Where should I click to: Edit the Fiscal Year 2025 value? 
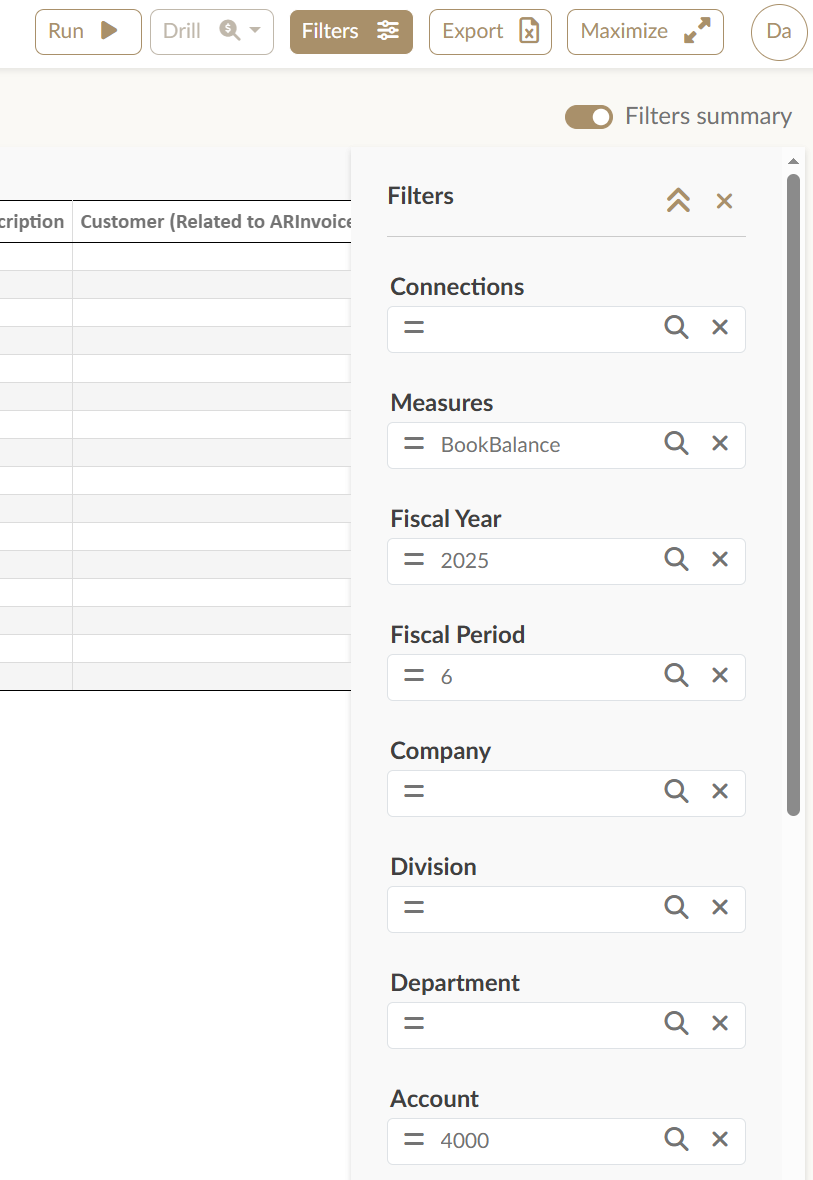[x=464, y=561]
